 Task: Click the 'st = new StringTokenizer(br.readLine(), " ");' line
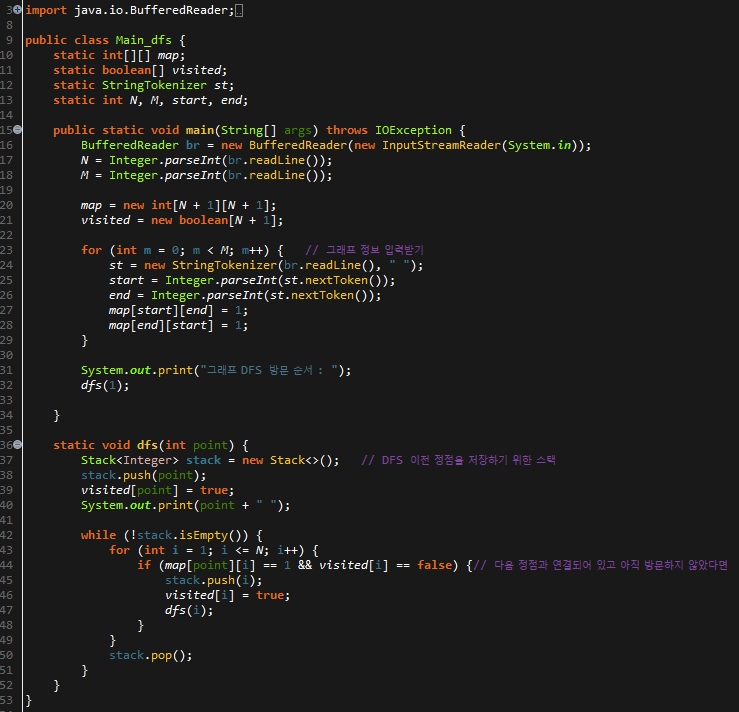266,265
